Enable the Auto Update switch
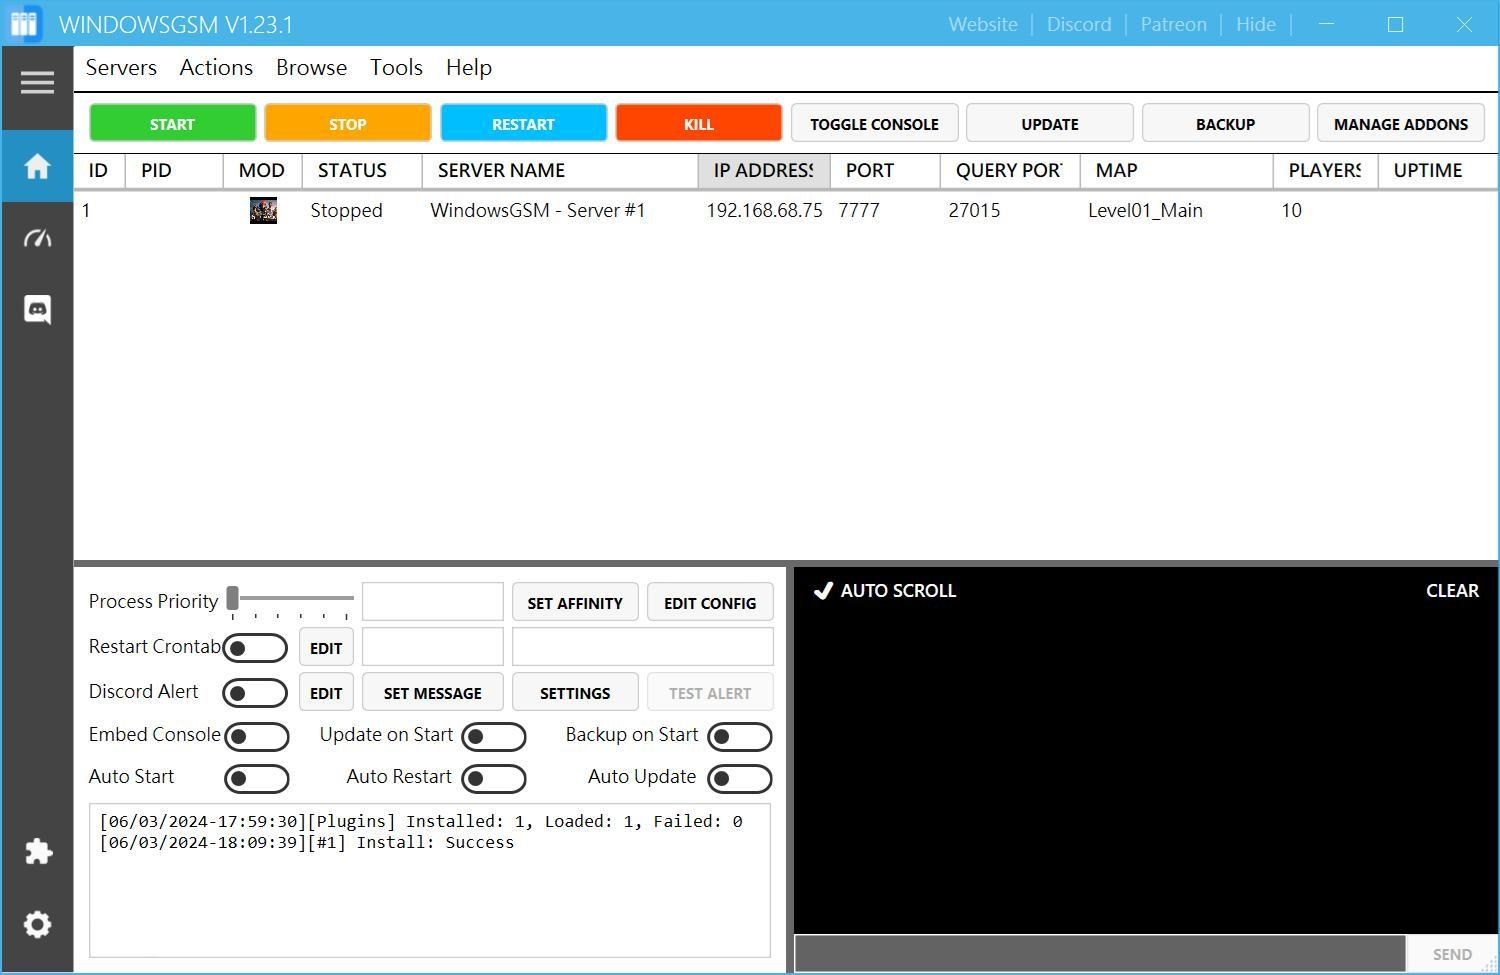 click(740, 779)
